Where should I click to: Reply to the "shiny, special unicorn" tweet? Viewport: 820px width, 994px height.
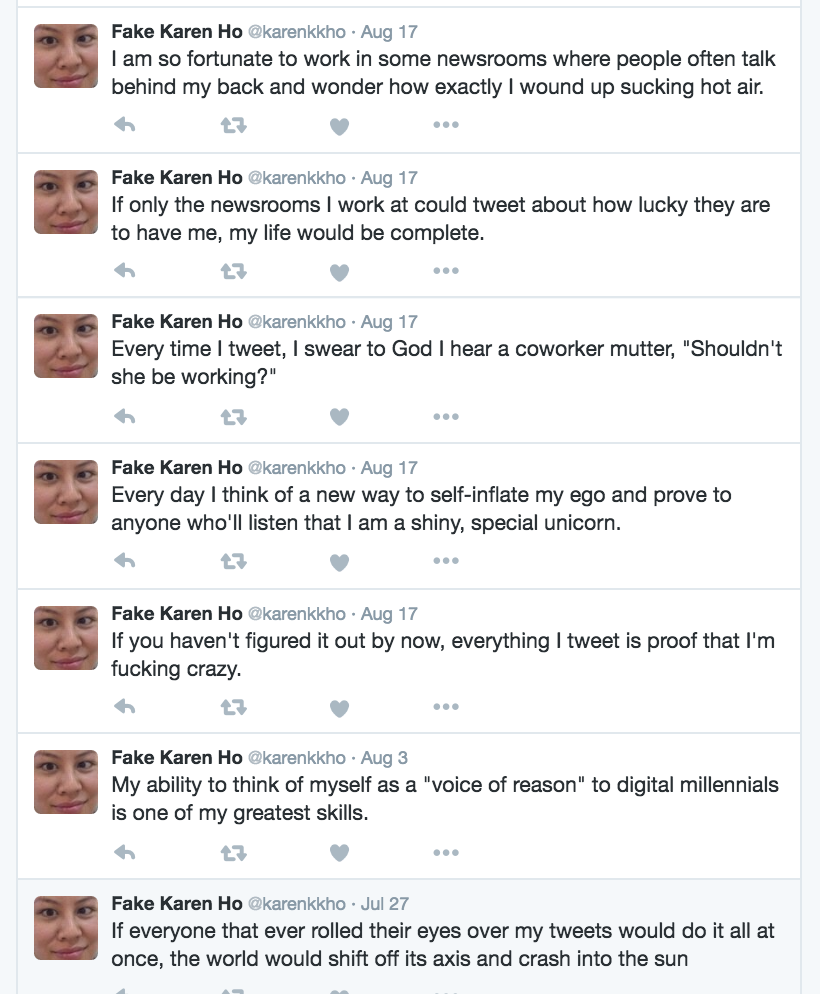tap(124, 562)
